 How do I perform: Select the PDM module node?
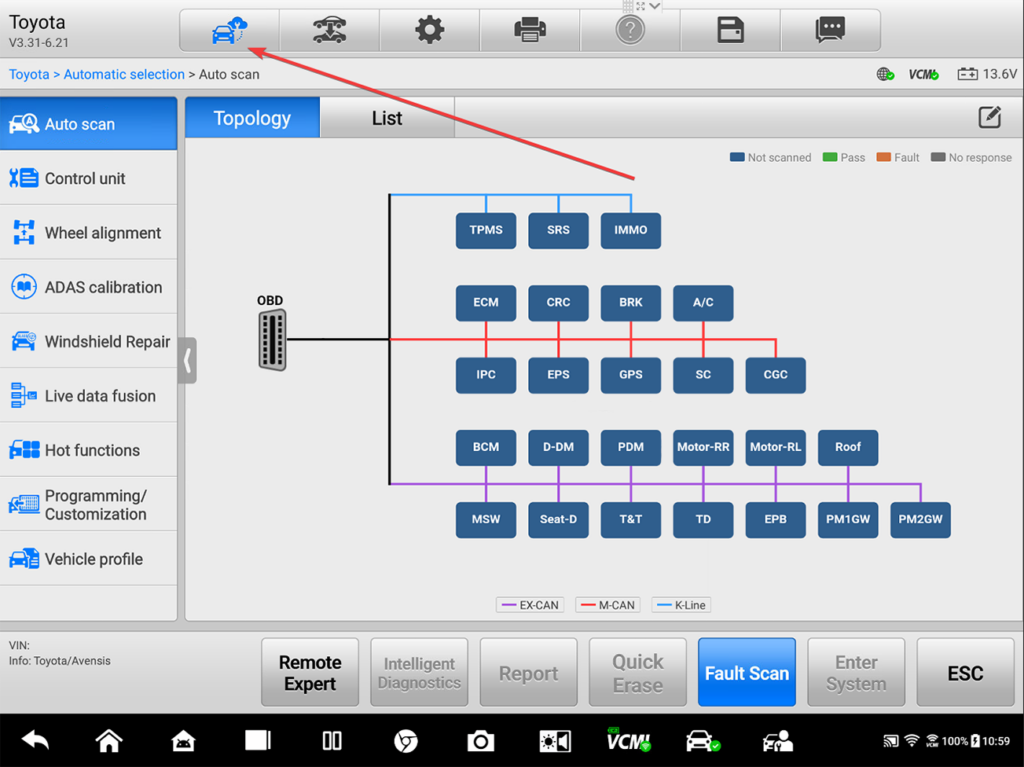coord(631,448)
